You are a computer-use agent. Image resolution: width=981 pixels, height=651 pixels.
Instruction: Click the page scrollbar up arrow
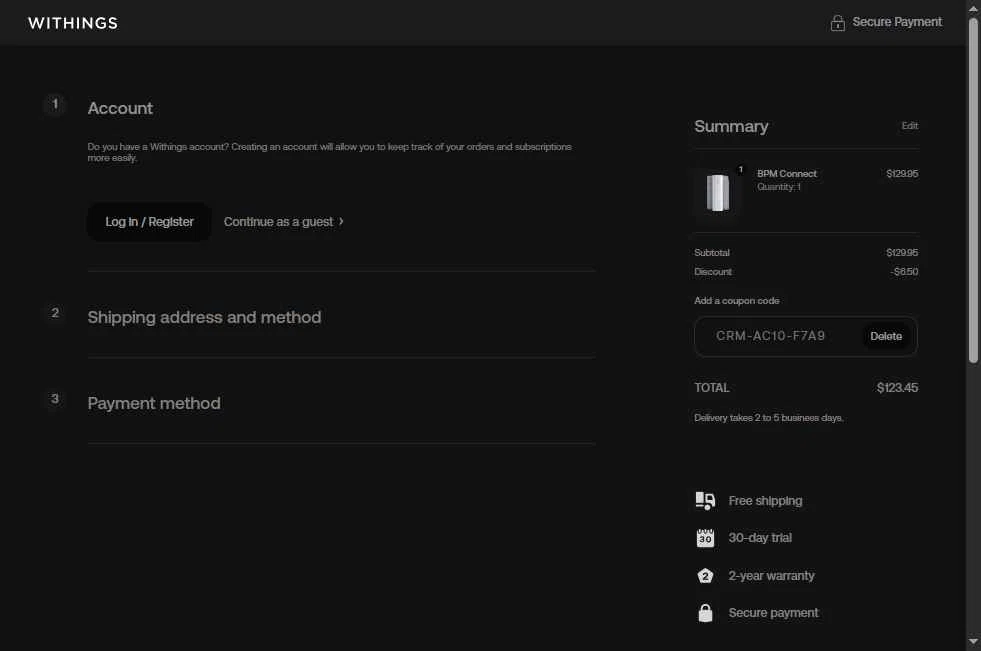[x=973, y=9]
